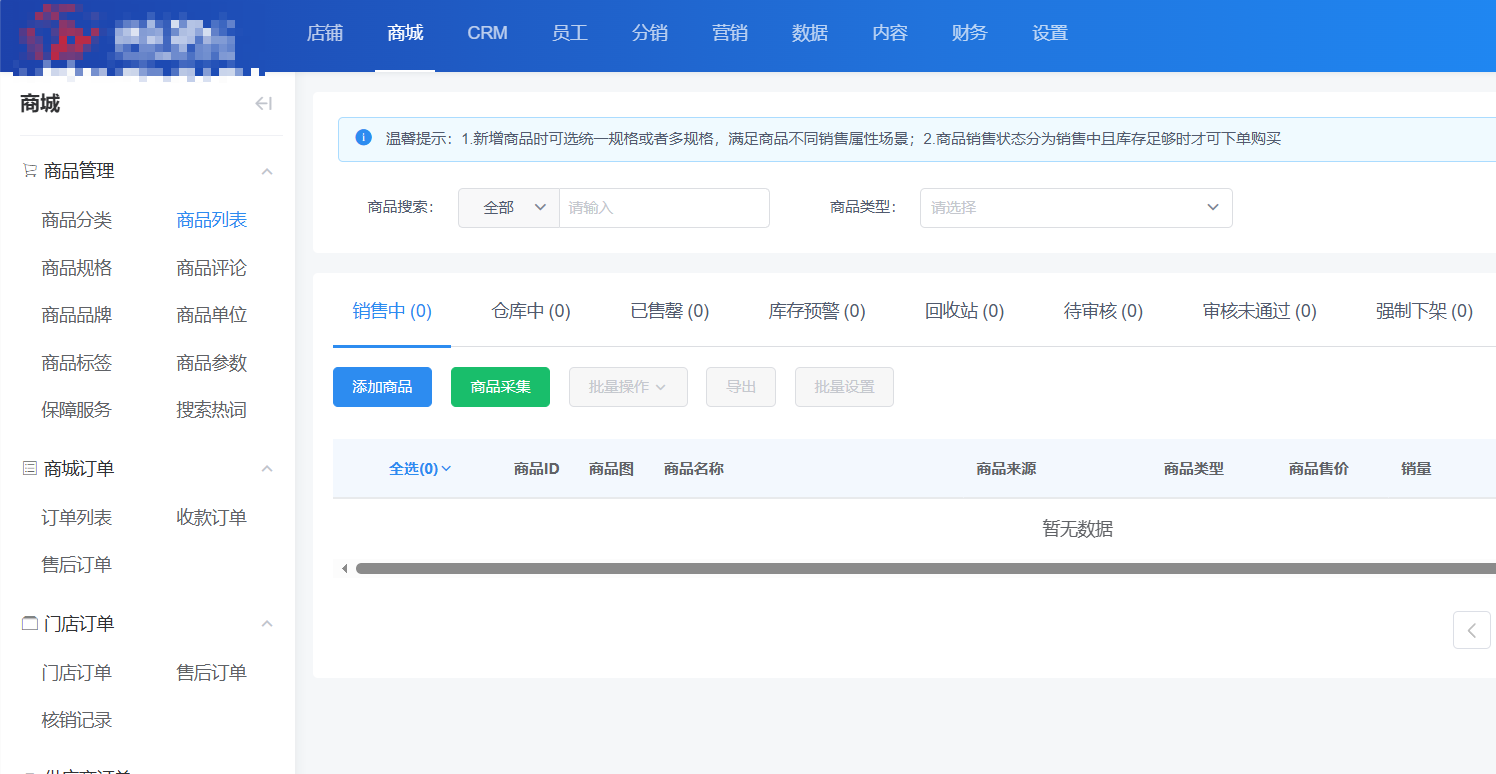Screen dimensions: 1496x774
Task: Collapse the sidebar using the top arrow icon
Action: tap(264, 104)
